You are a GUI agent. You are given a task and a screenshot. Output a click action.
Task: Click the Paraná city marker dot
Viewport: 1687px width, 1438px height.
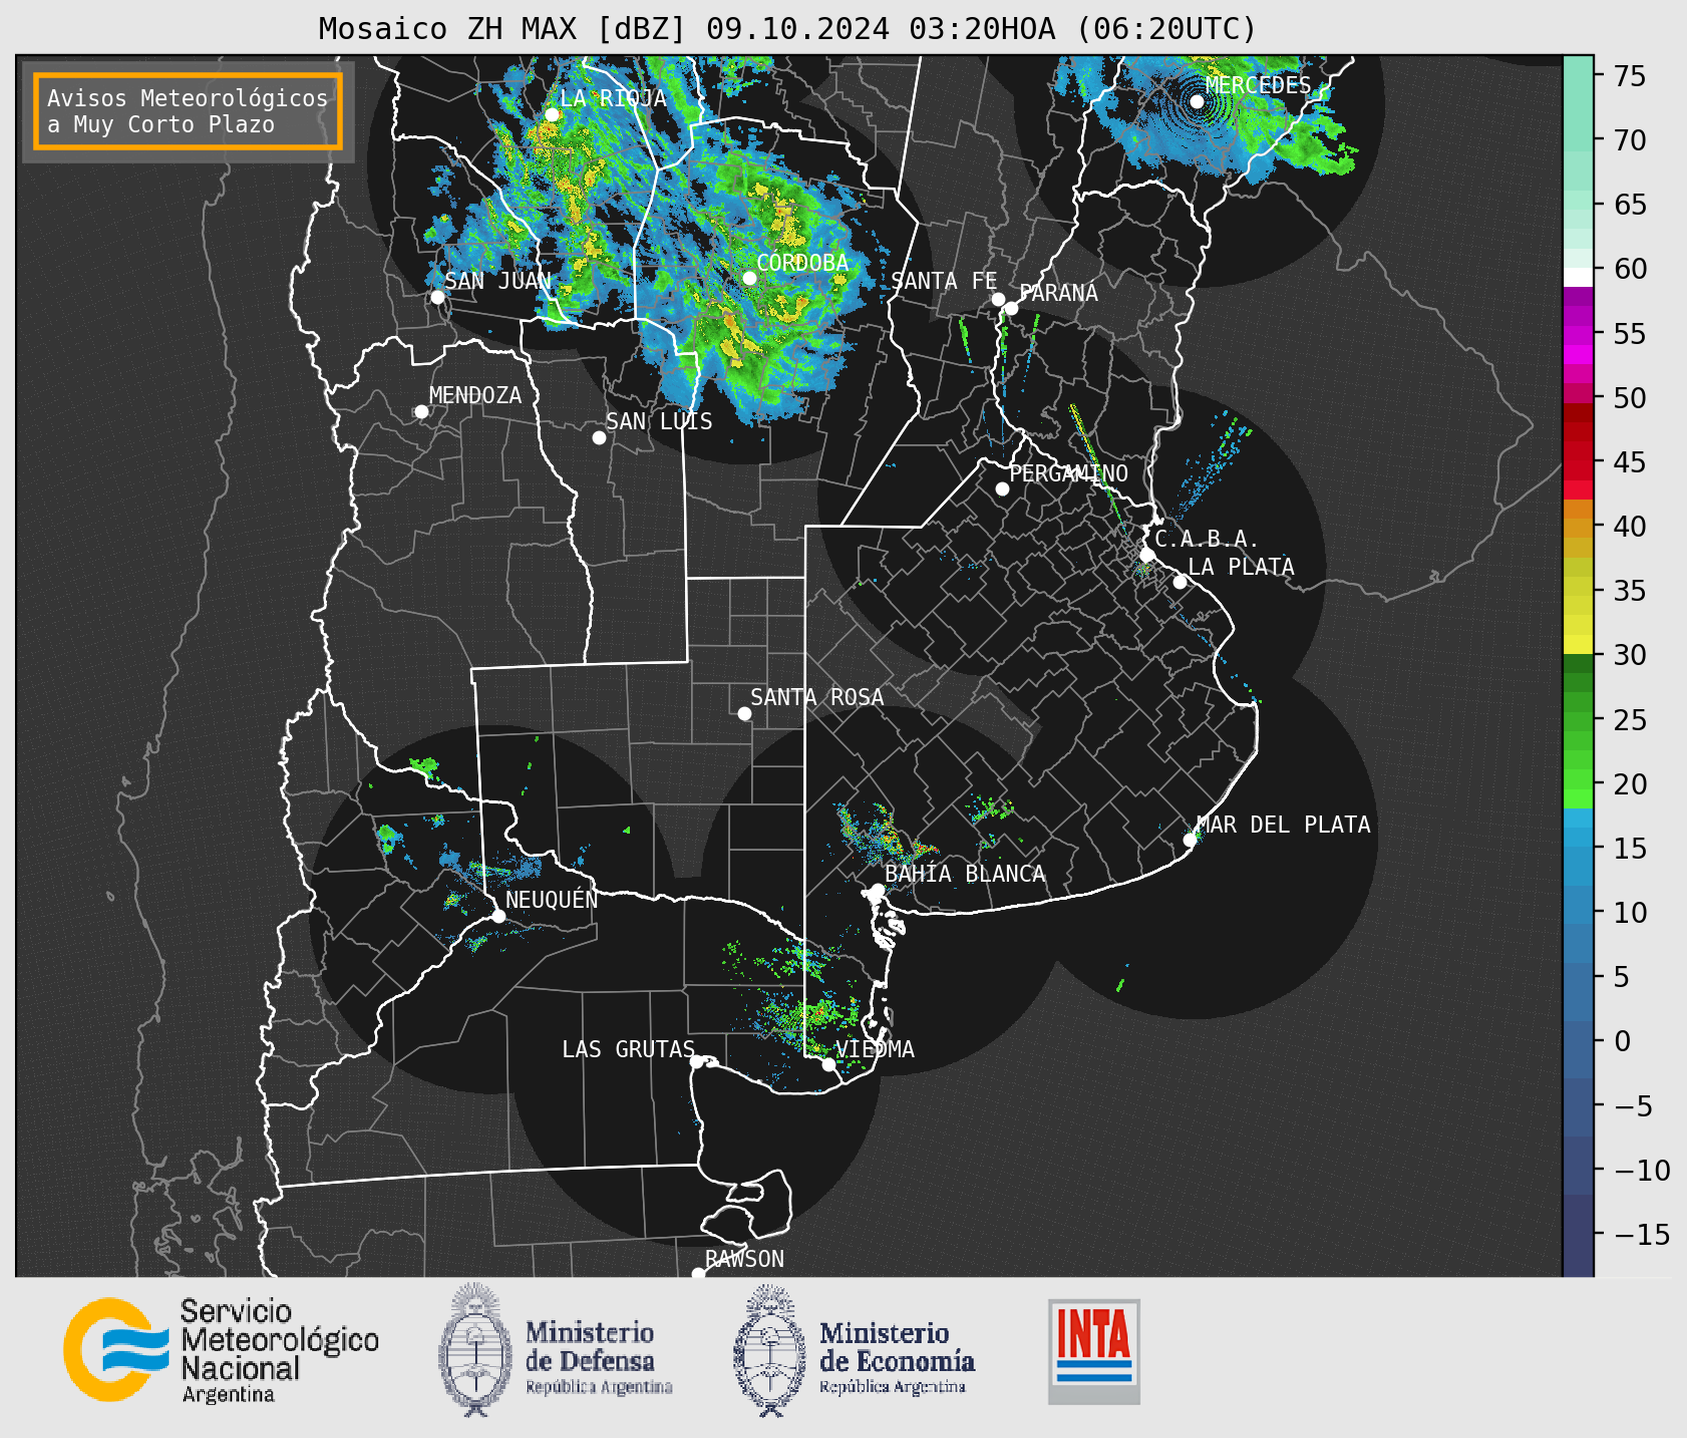click(x=1011, y=308)
